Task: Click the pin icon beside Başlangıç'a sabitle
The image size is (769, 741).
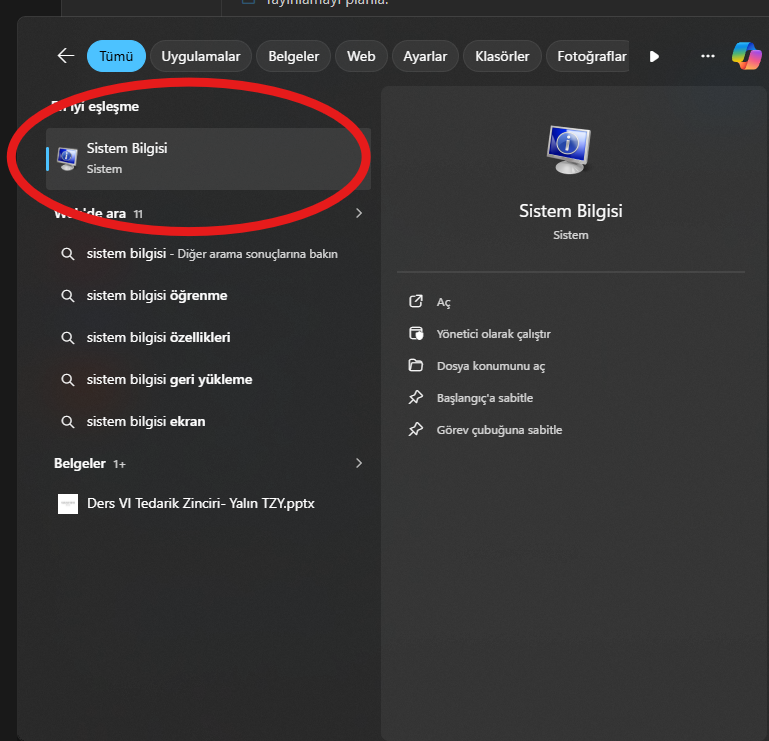Action: click(416, 397)
